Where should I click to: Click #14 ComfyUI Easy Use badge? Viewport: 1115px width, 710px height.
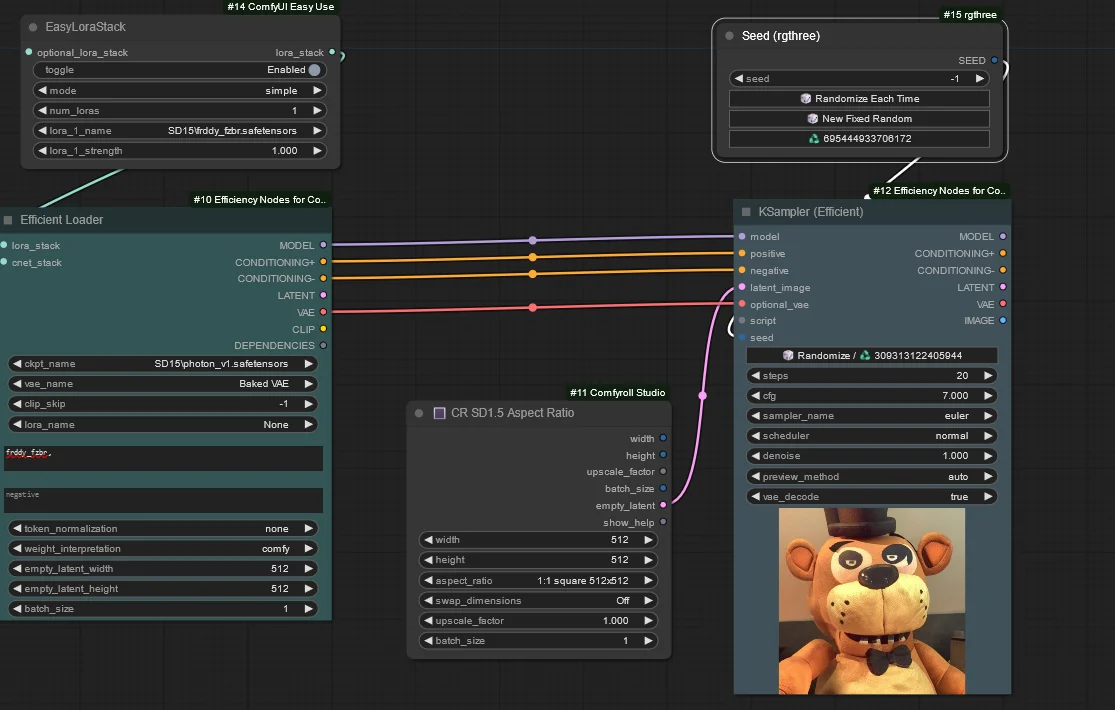pyautogui.click(x=280, y=6)
